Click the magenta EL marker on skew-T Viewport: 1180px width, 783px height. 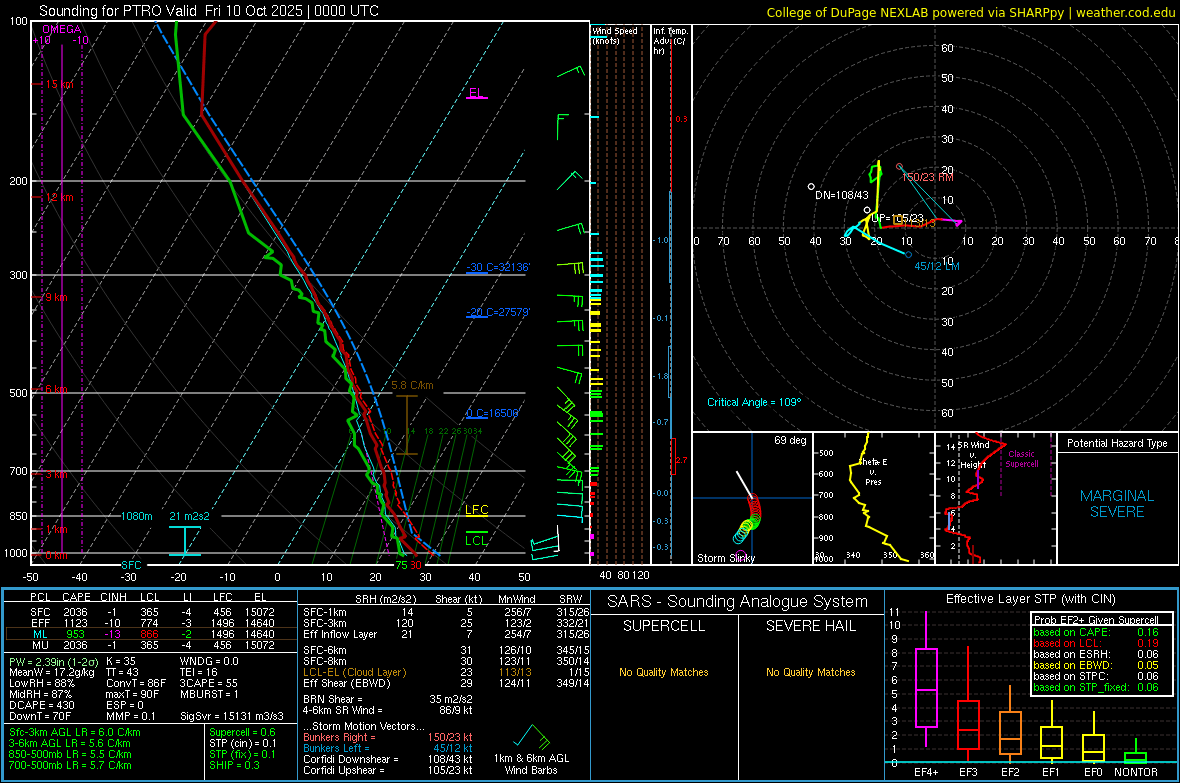coord(476,93)
